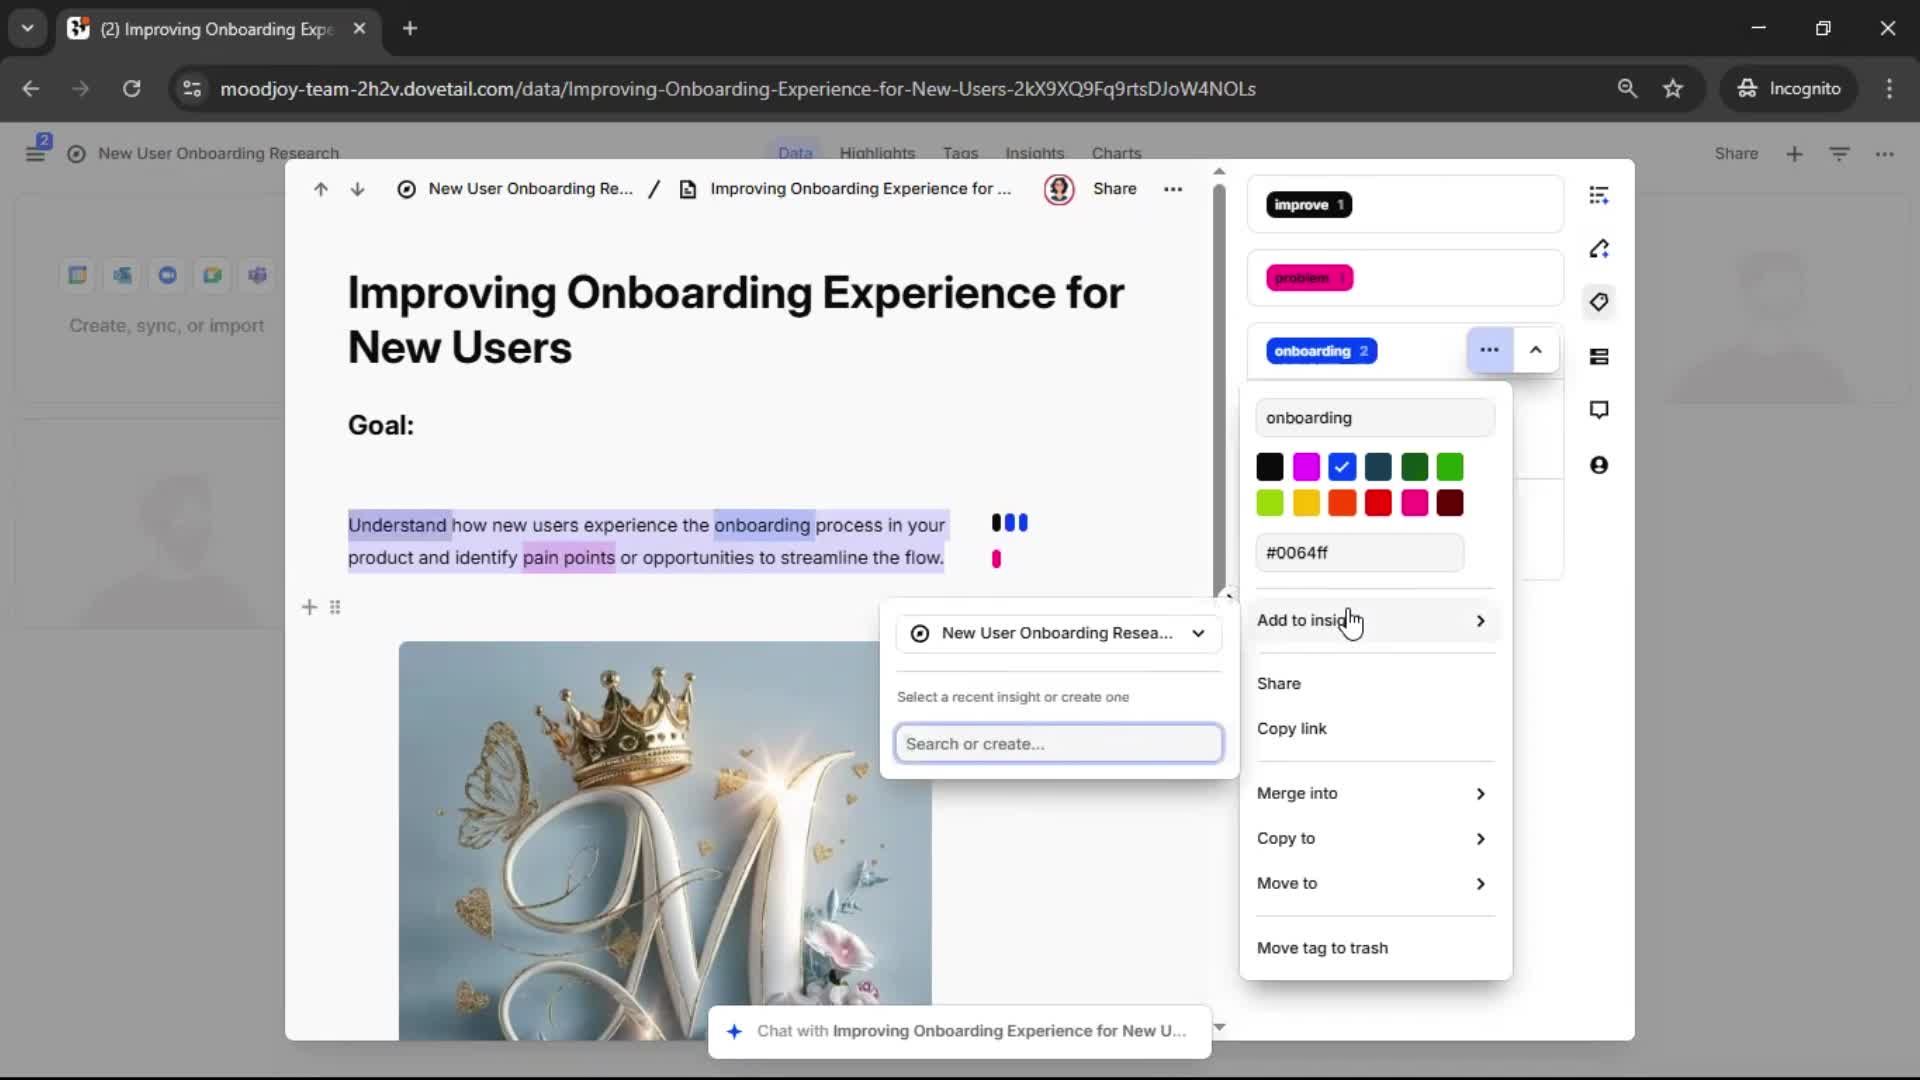Select the checked blue color swatch

tap(1342, 467)
